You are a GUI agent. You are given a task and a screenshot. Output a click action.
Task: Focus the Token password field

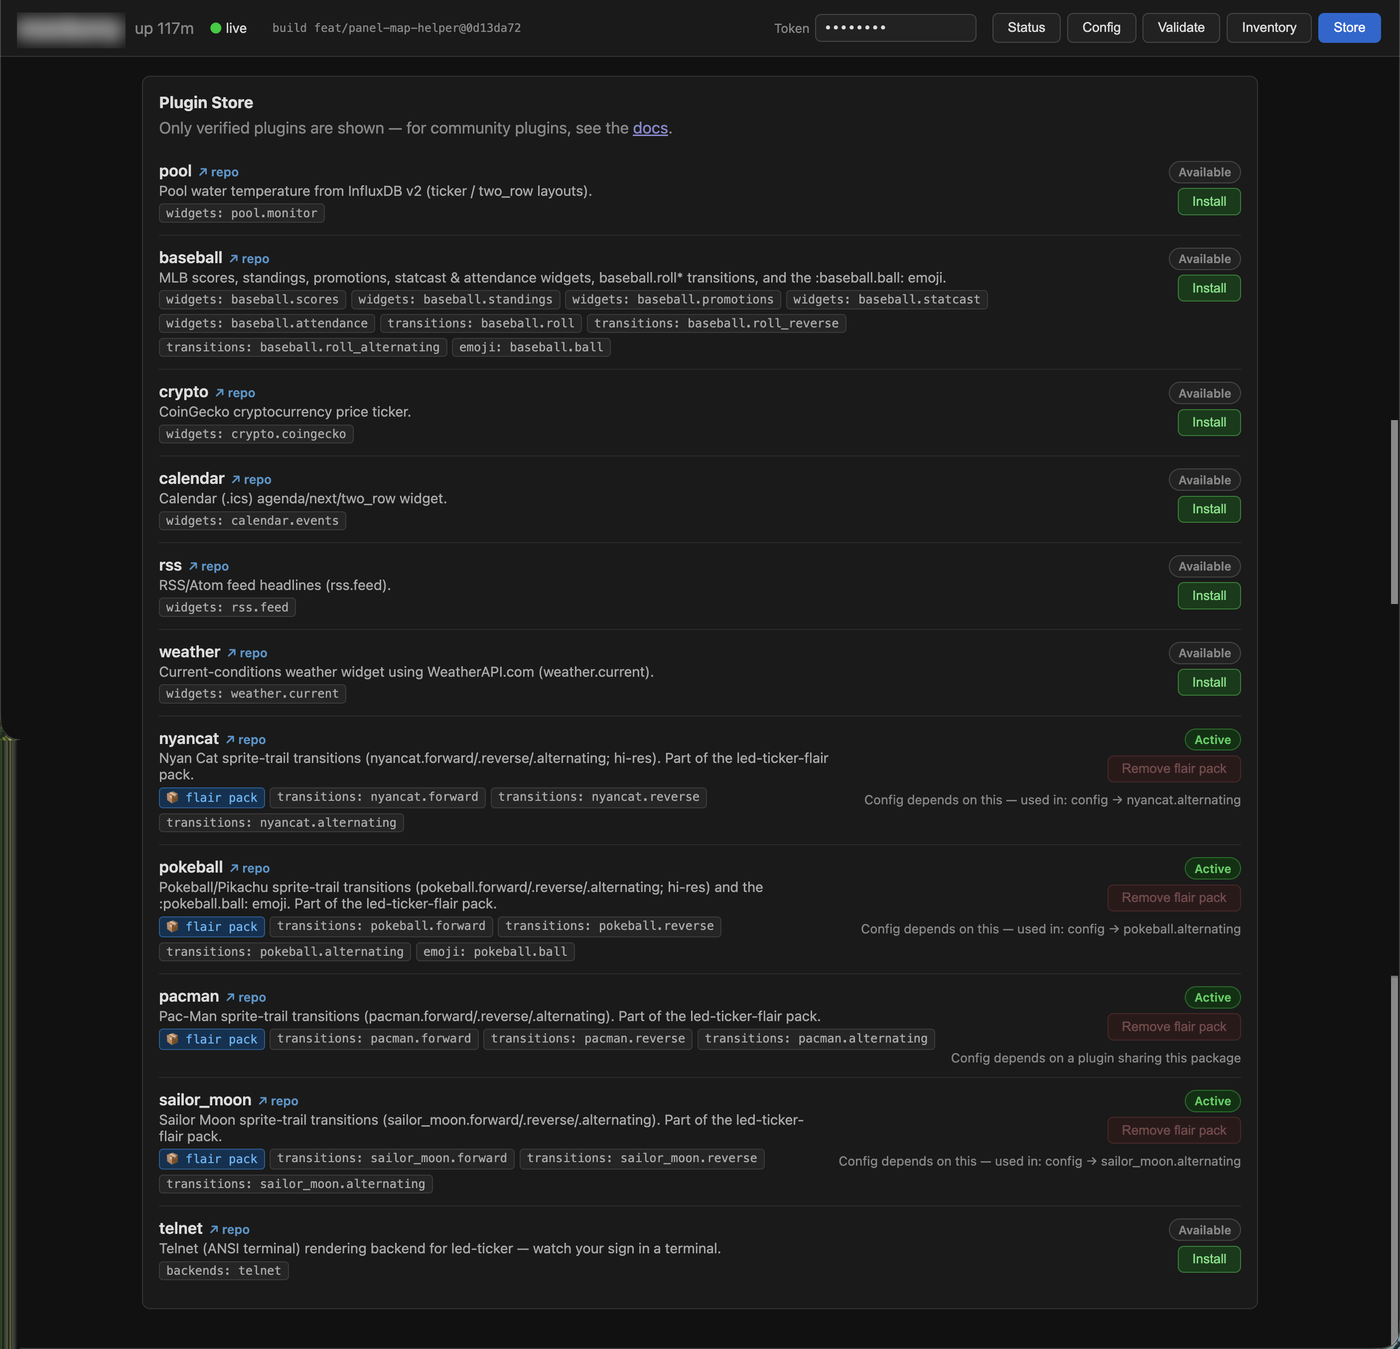(x=895, y=28)
